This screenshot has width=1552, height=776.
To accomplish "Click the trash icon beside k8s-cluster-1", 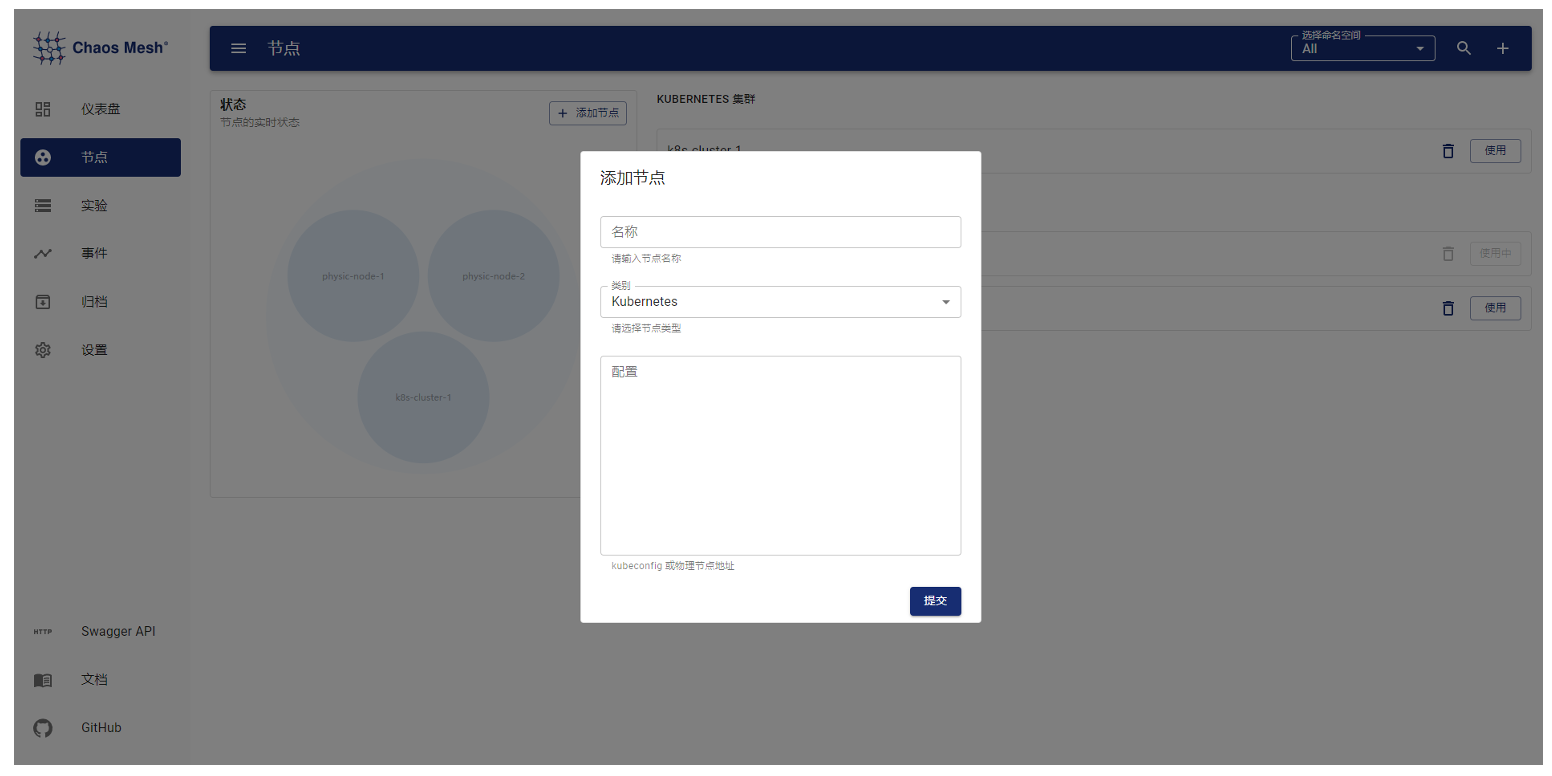I will [x=1447, y=151].
